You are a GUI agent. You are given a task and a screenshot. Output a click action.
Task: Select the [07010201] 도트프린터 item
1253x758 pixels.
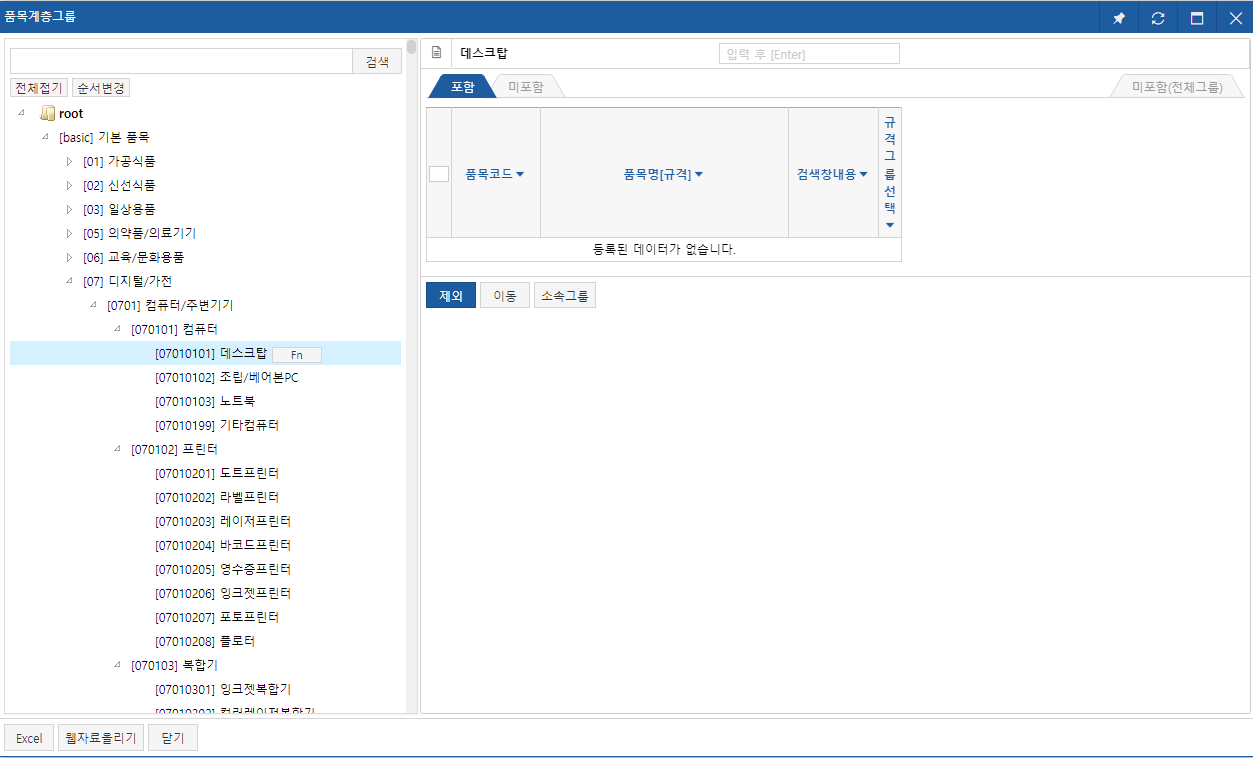coord(217,473)
